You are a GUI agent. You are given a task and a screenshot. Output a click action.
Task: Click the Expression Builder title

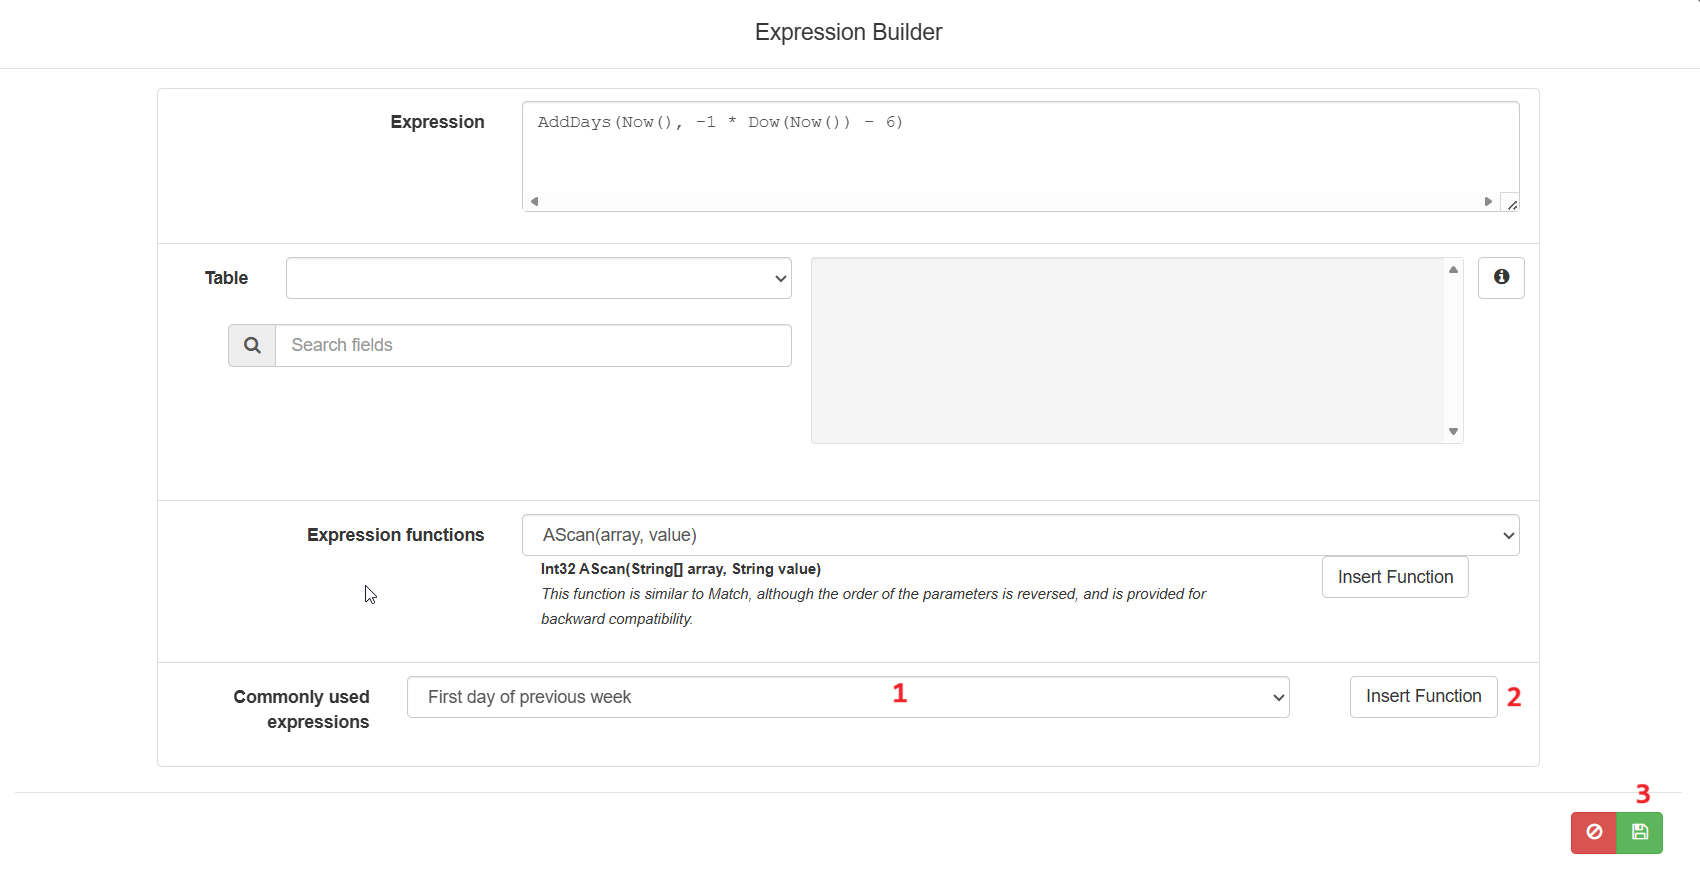[x=848, y=32]
